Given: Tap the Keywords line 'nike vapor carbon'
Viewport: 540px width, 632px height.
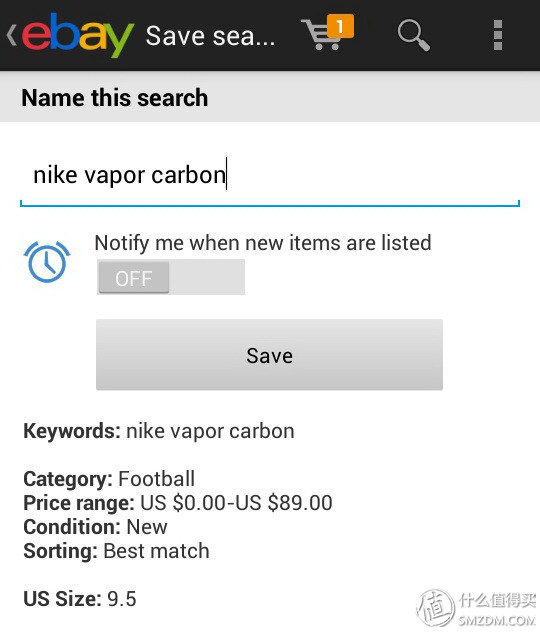Looking at the screenshot, I should 159,431.
